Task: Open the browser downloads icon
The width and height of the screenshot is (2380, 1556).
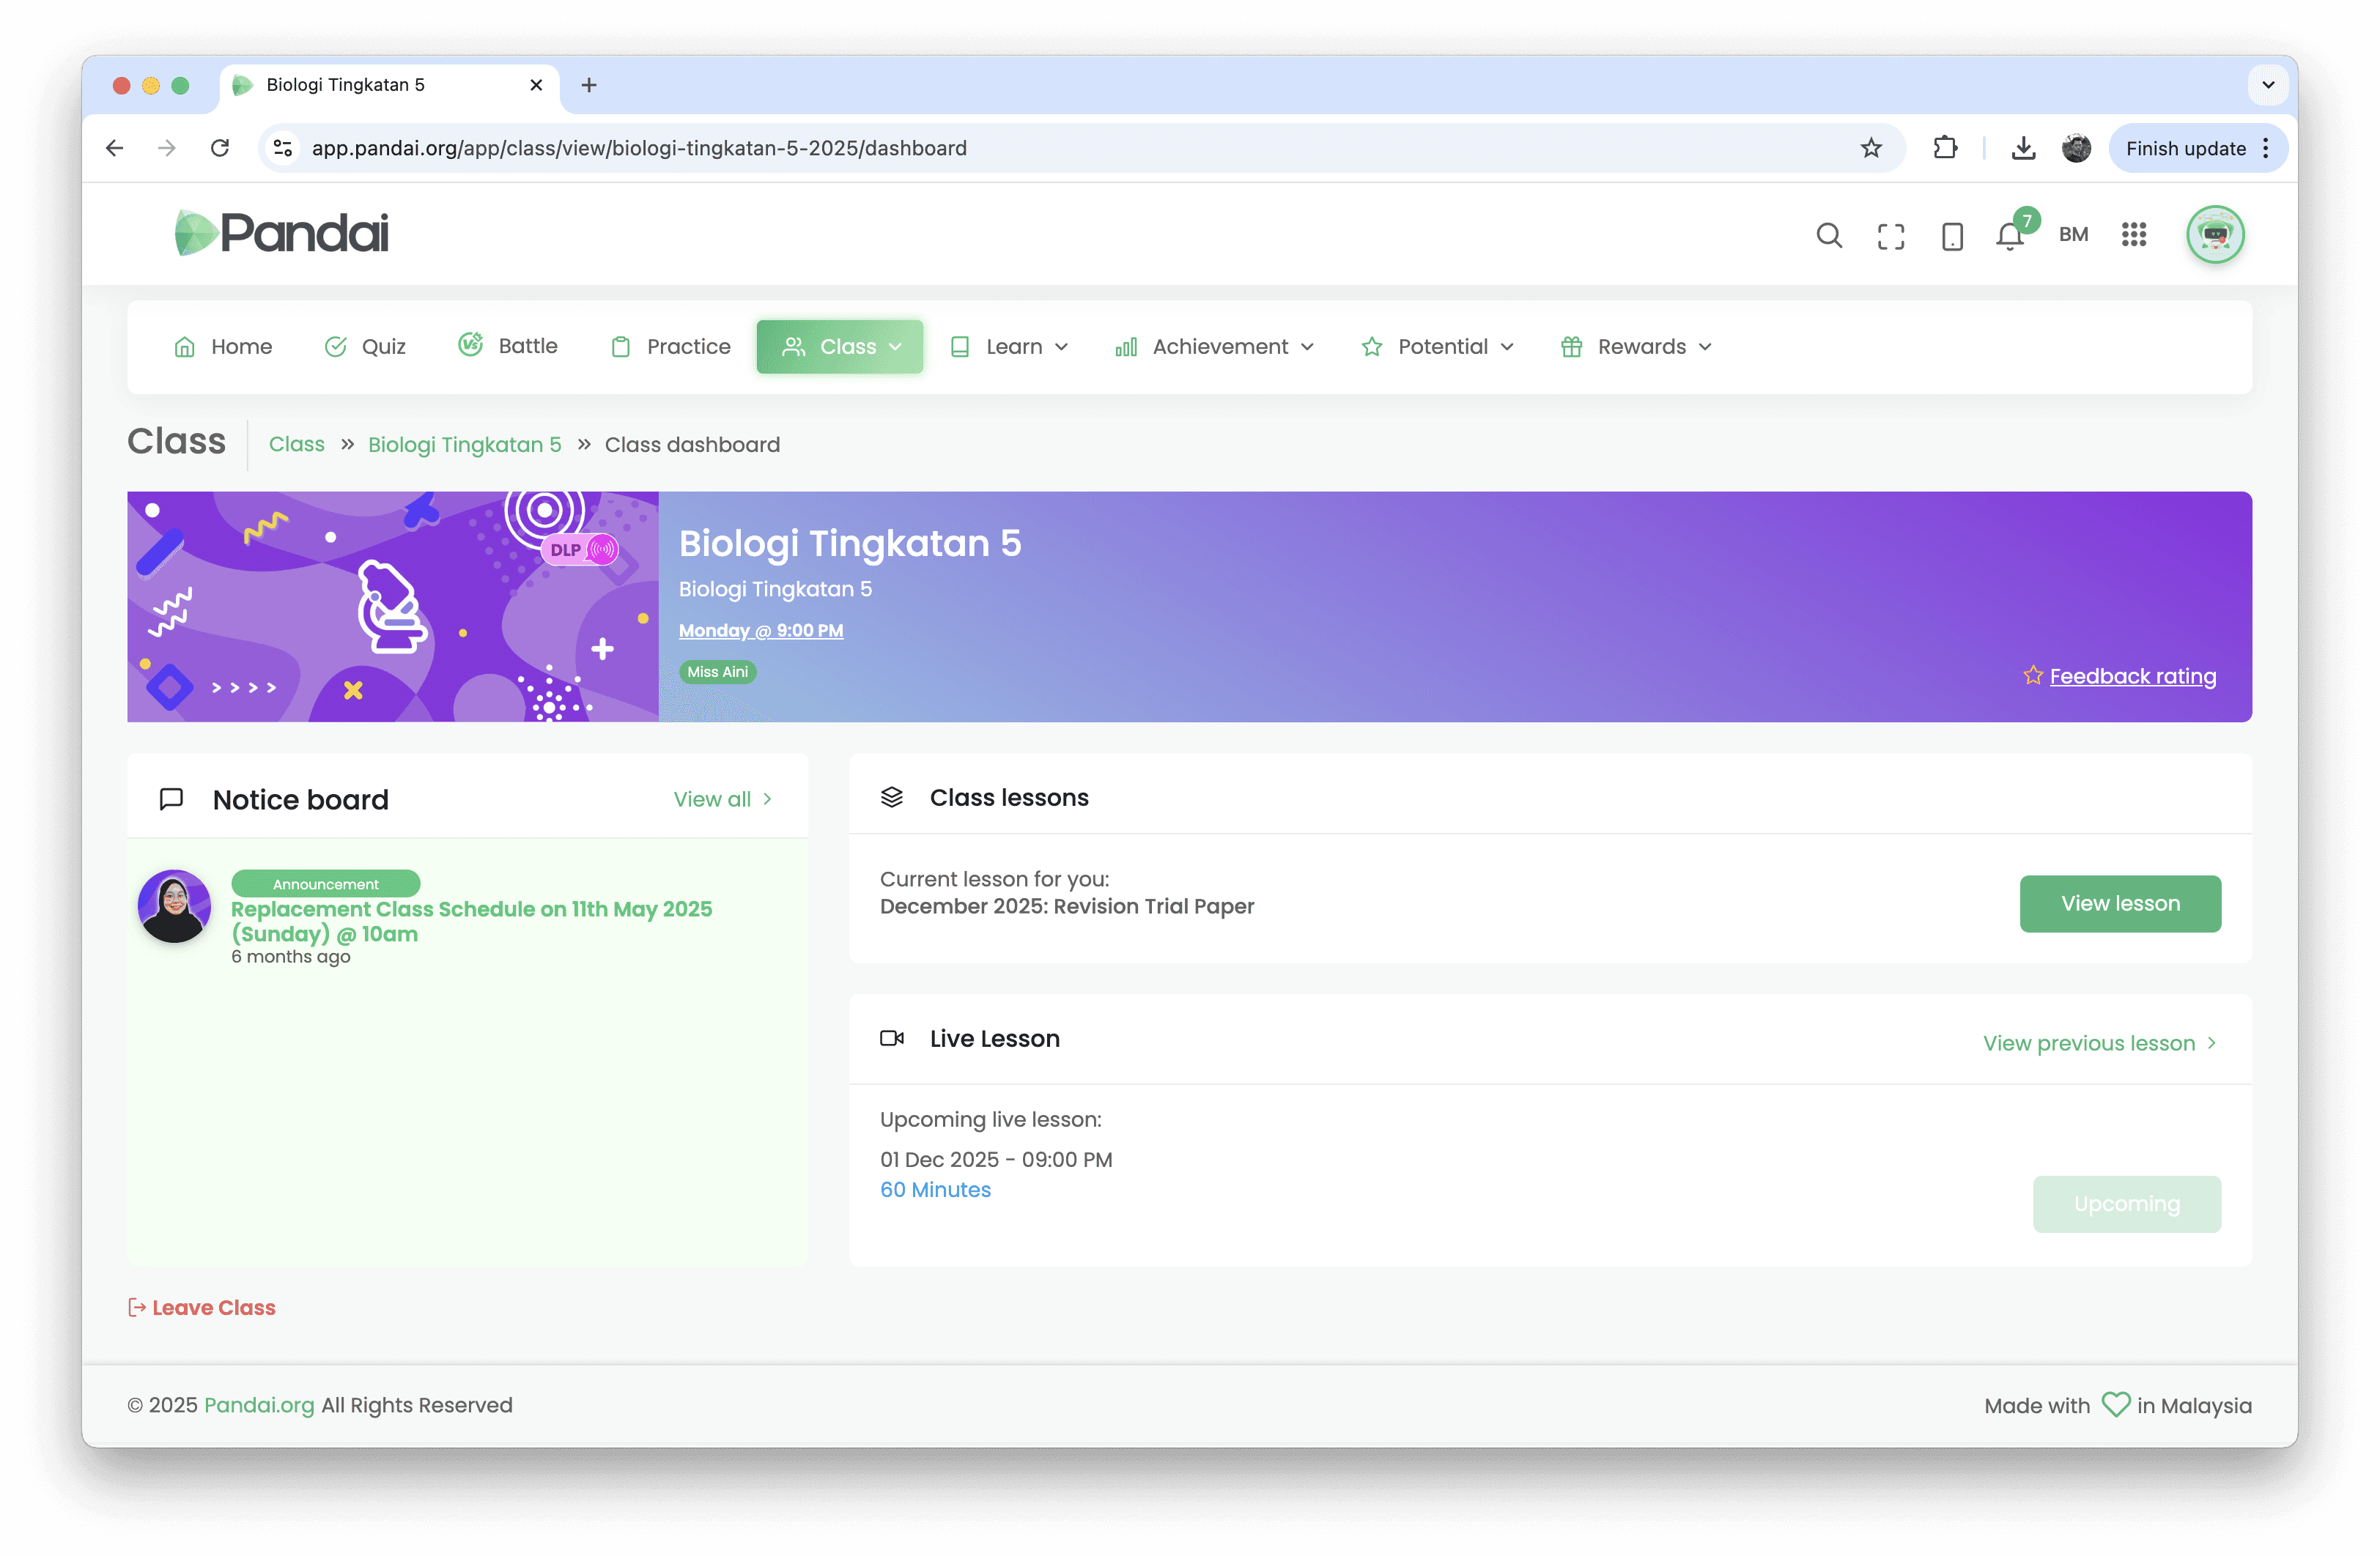Action: point(2023,148)
